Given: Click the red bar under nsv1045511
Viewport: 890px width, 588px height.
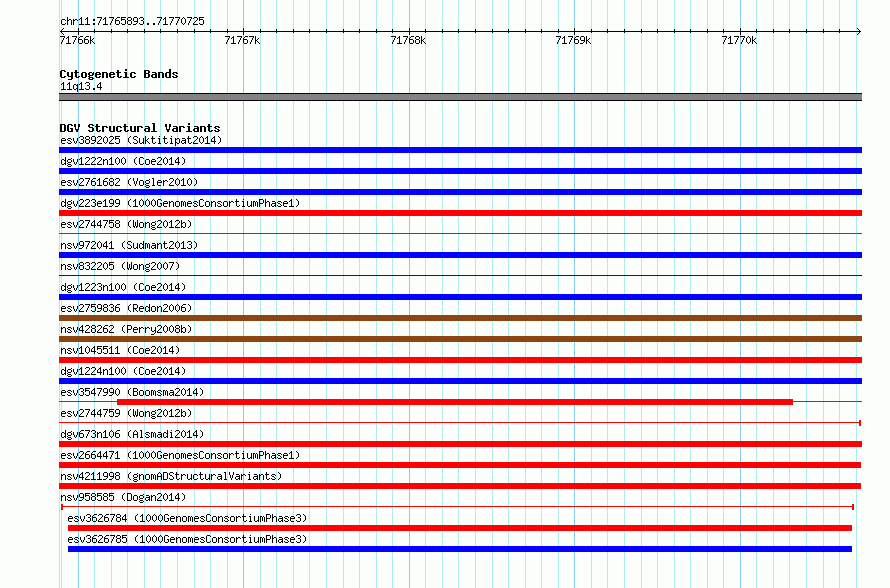Looking at the screenshot, I should tap(460, 360).
